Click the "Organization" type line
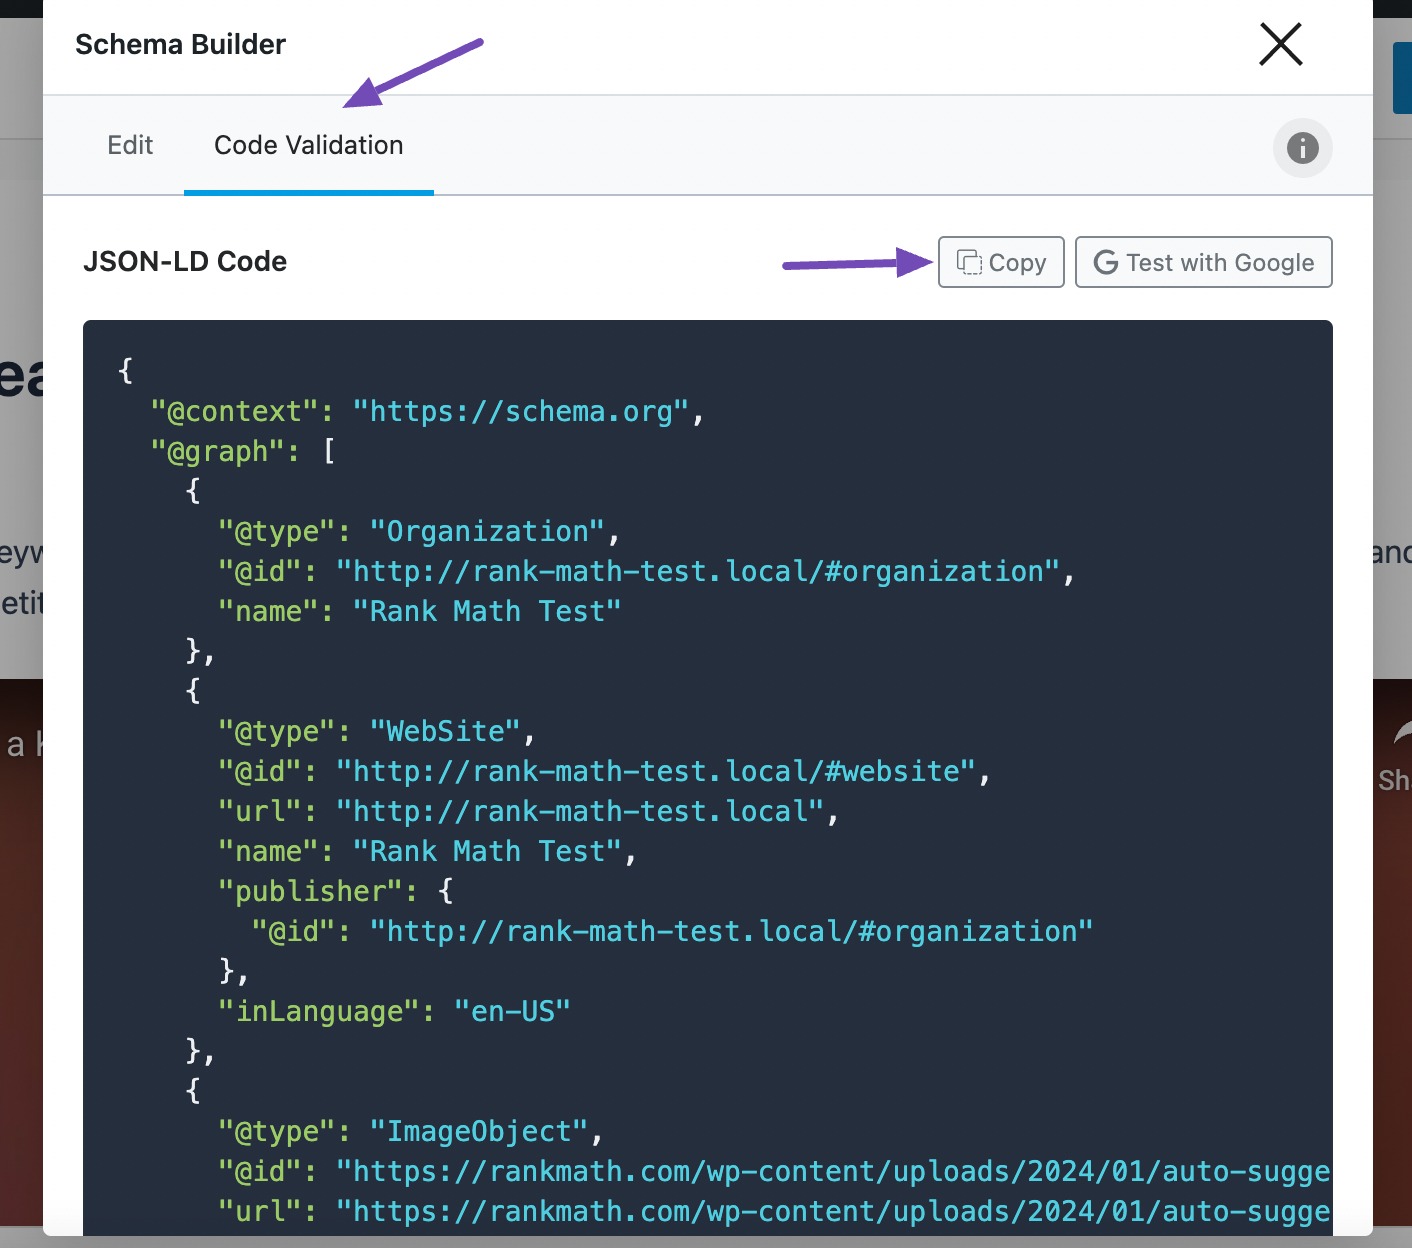Viewport: 1412px width, 1248px height. point(419,532)
